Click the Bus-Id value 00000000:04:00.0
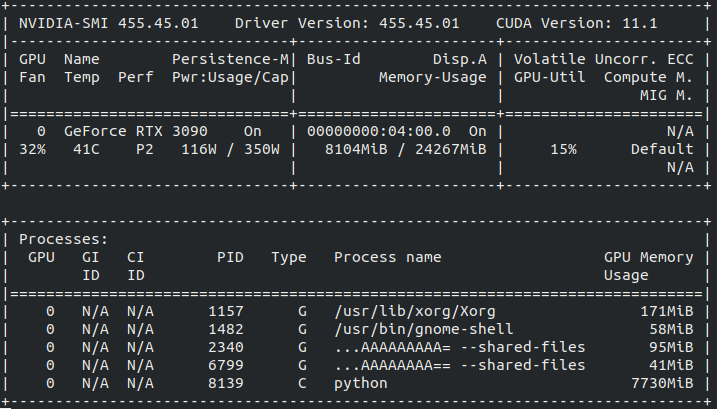The image size is (717, 409). click(379, 131)
